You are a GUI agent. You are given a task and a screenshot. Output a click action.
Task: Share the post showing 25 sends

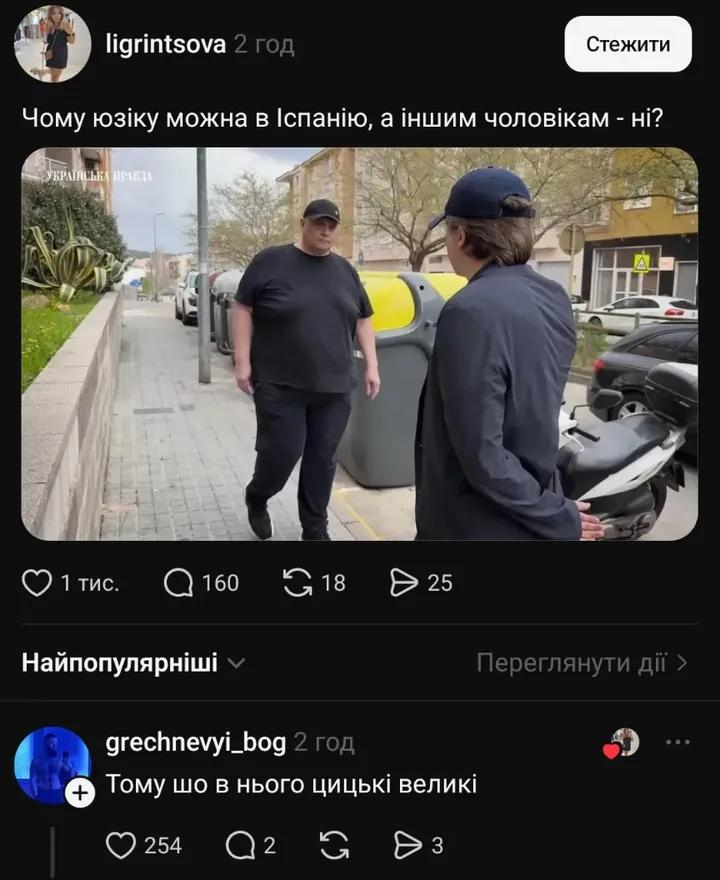coord(404,583)
